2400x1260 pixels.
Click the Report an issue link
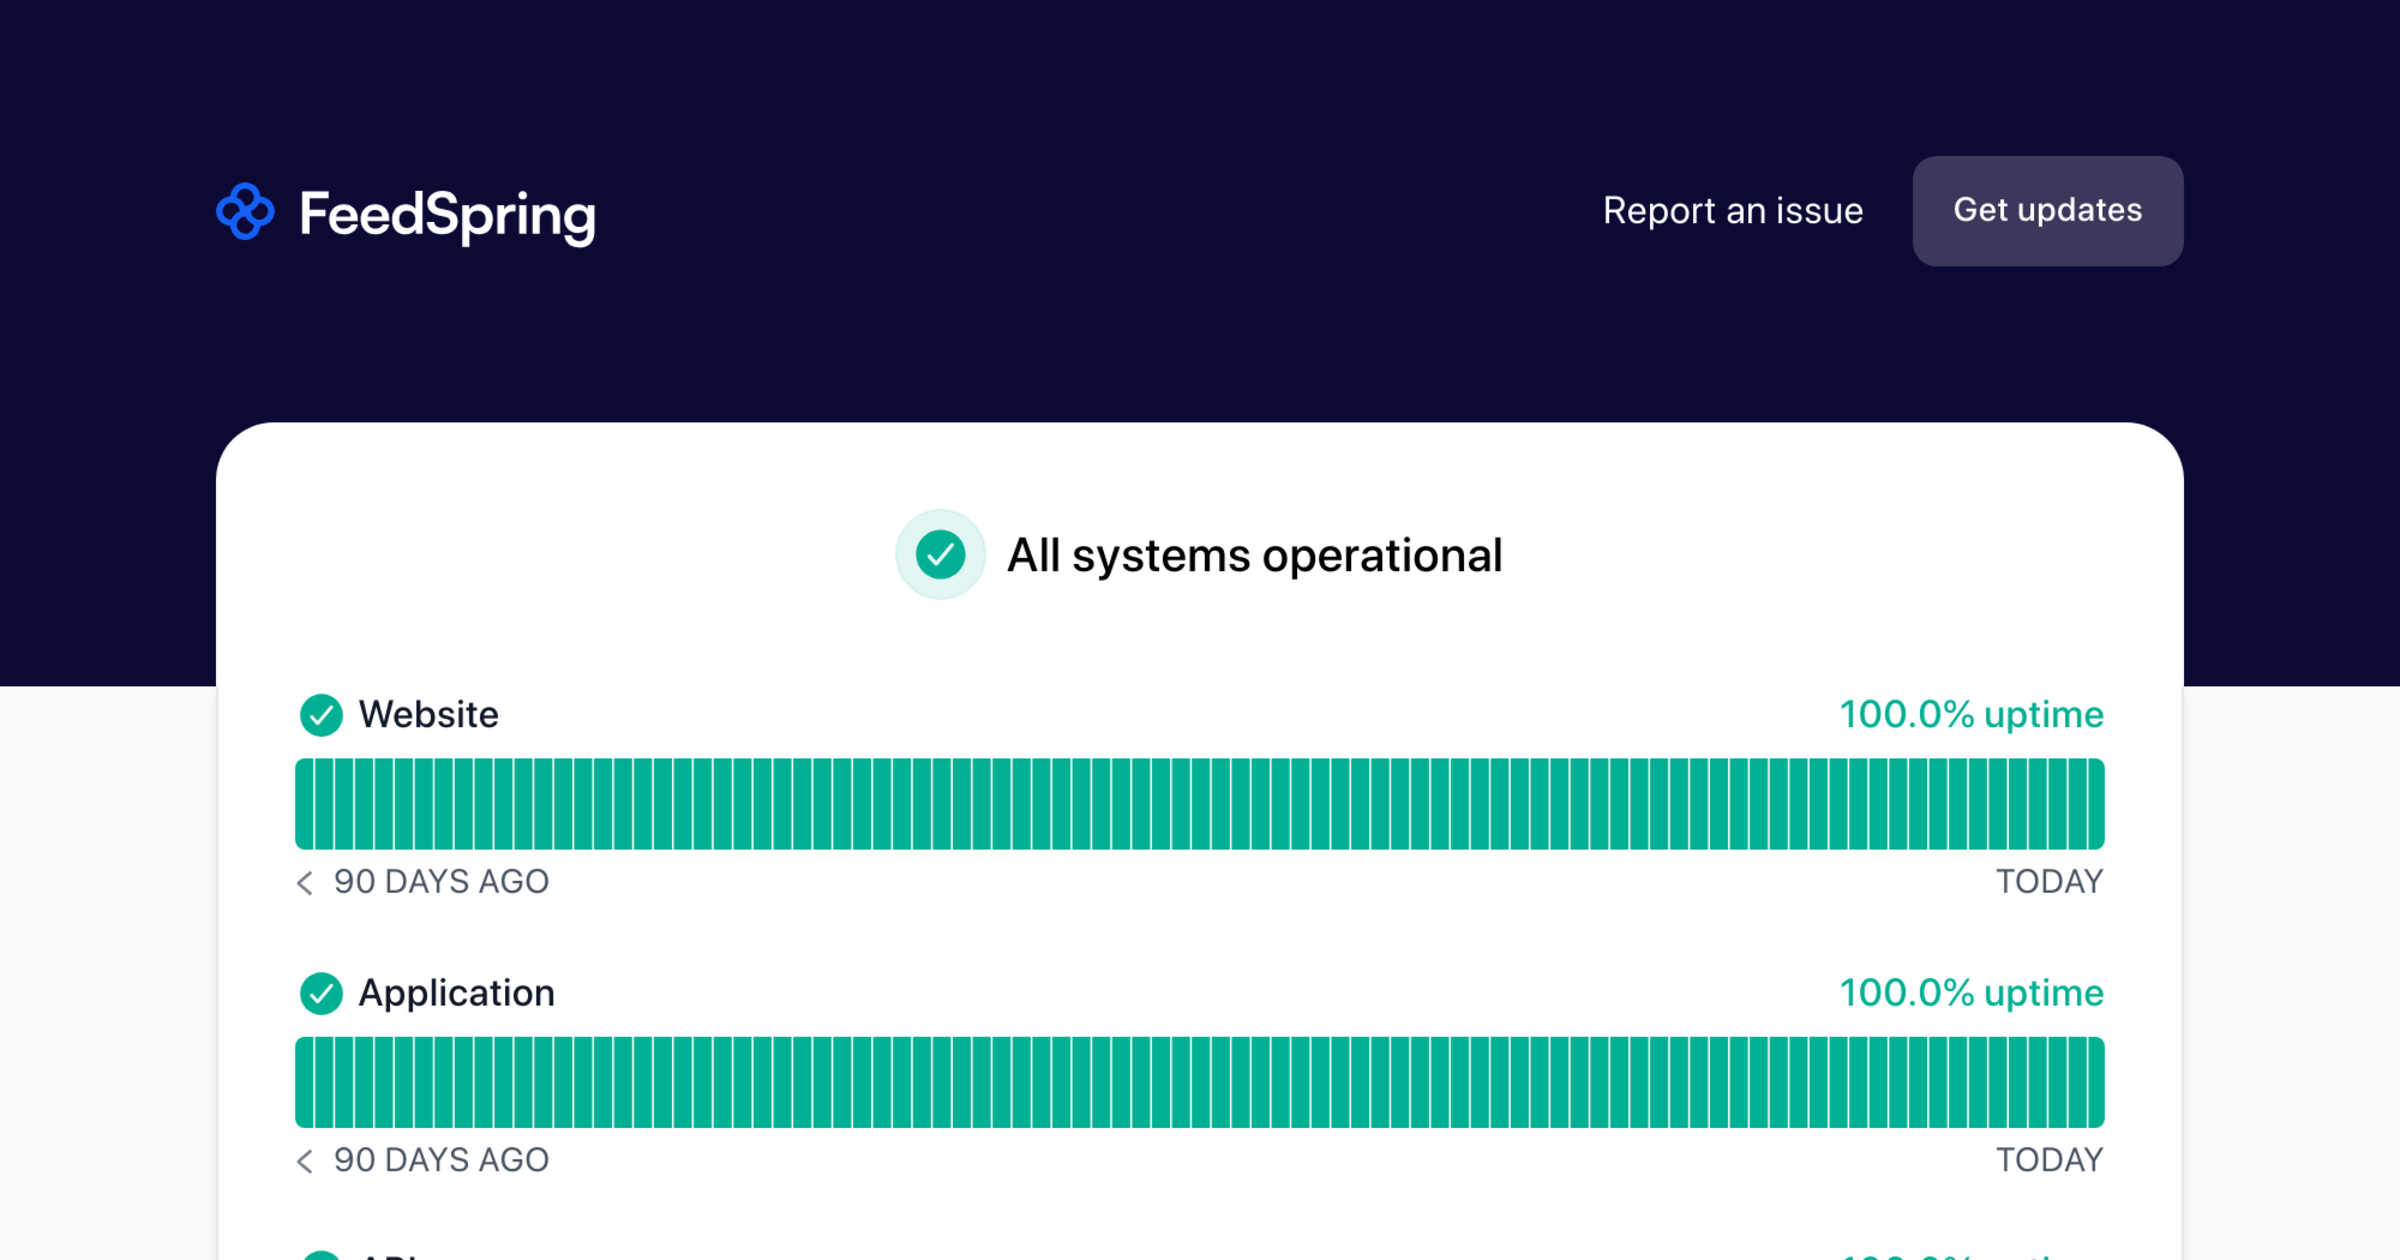[1733, 211]
